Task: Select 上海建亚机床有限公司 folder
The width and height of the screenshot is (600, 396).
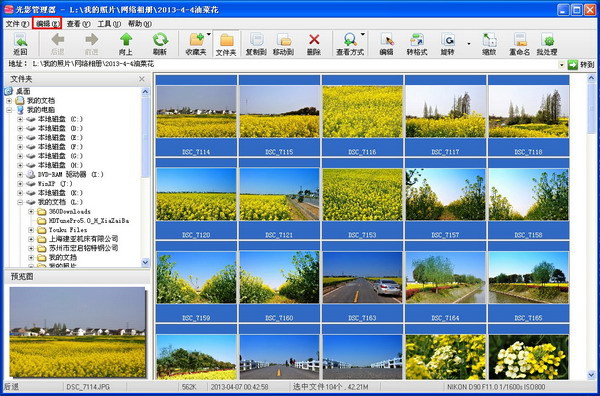Action: pyautogui.click(x=83, y=239)
